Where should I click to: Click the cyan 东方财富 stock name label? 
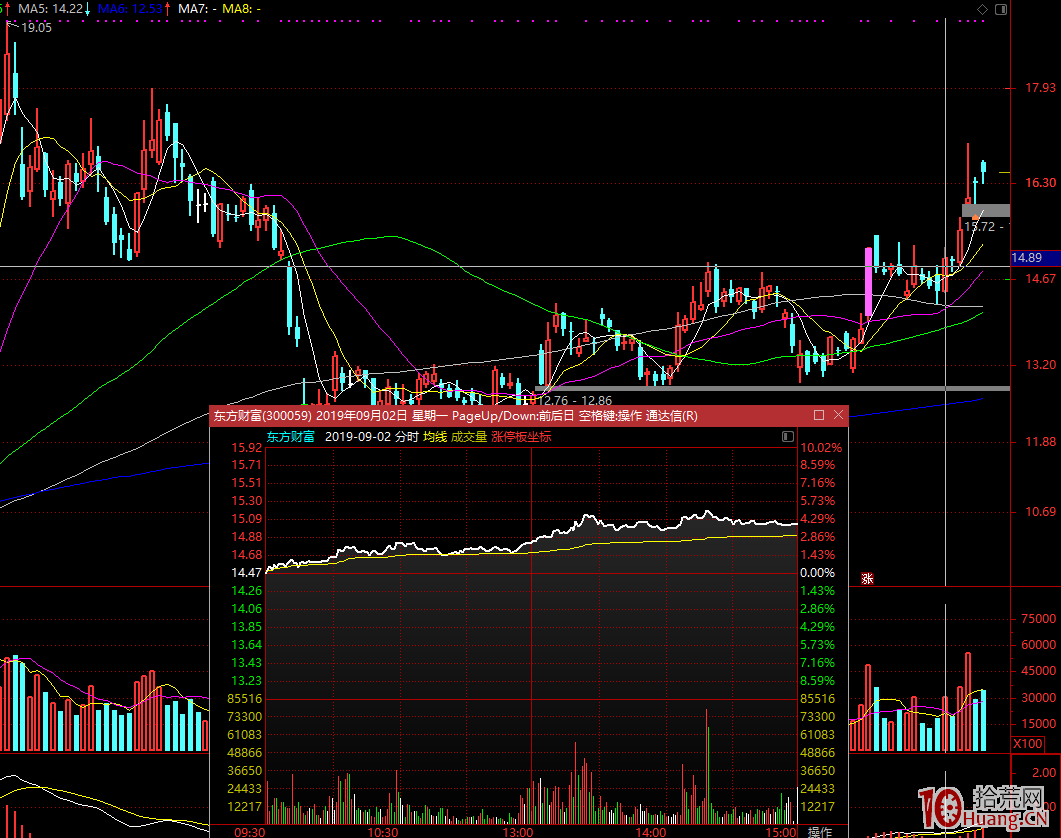coord(290,437)
